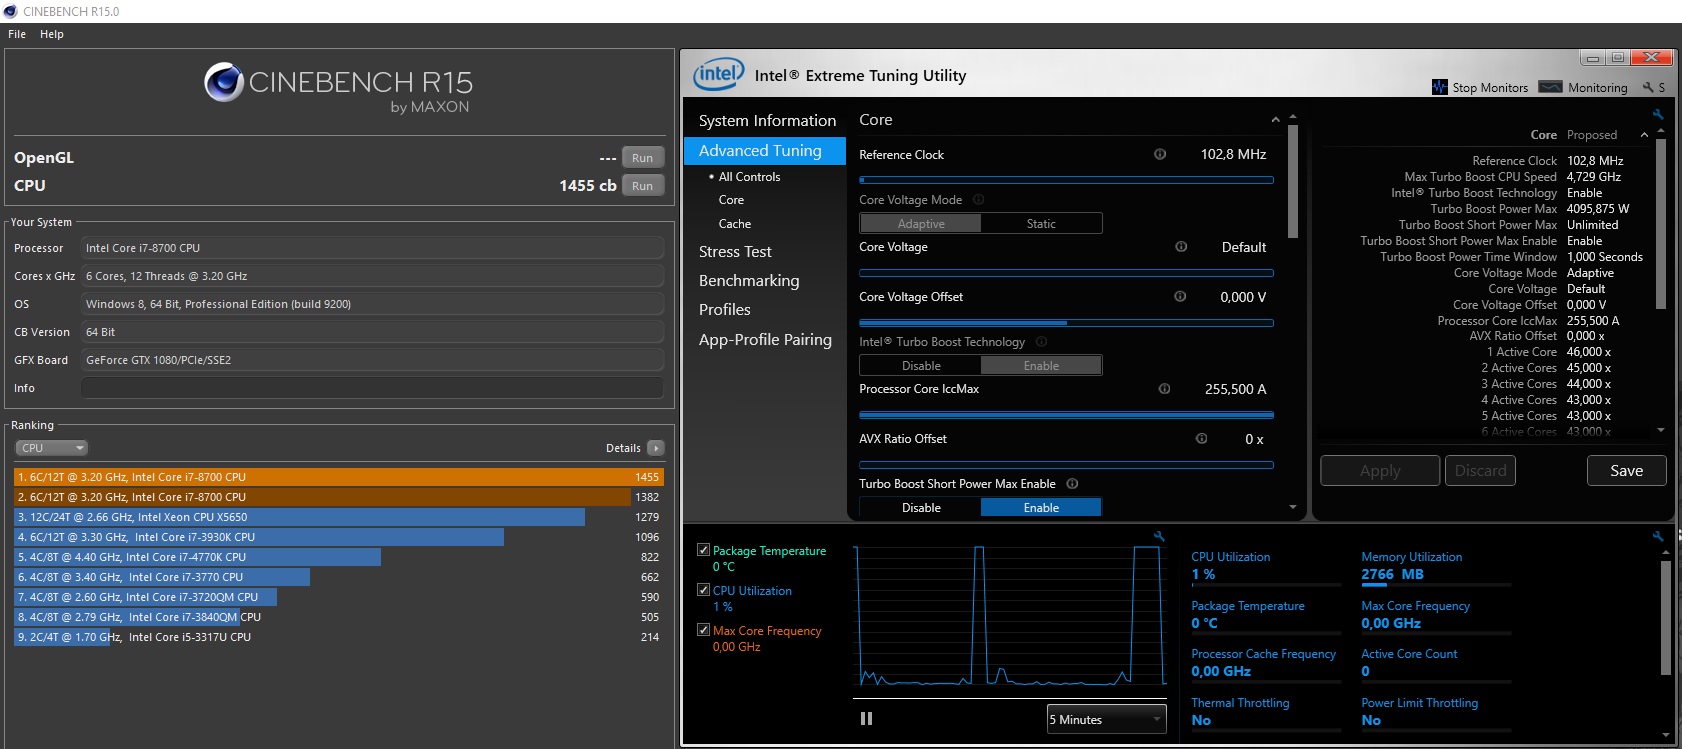
Task: Show info for Turbo Boost Short Power Max Enable
Action: pos(1072,483)
